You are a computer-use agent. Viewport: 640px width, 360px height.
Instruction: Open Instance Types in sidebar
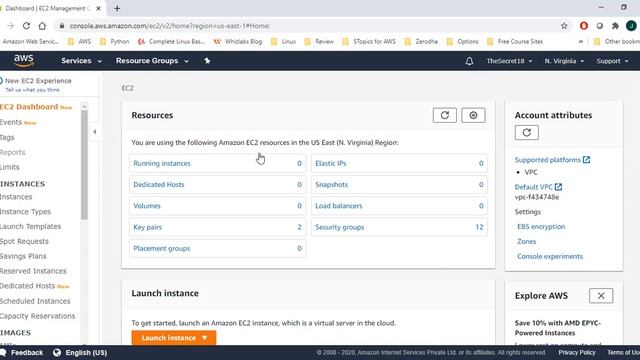pyautogui.click(x=25, y=211)
